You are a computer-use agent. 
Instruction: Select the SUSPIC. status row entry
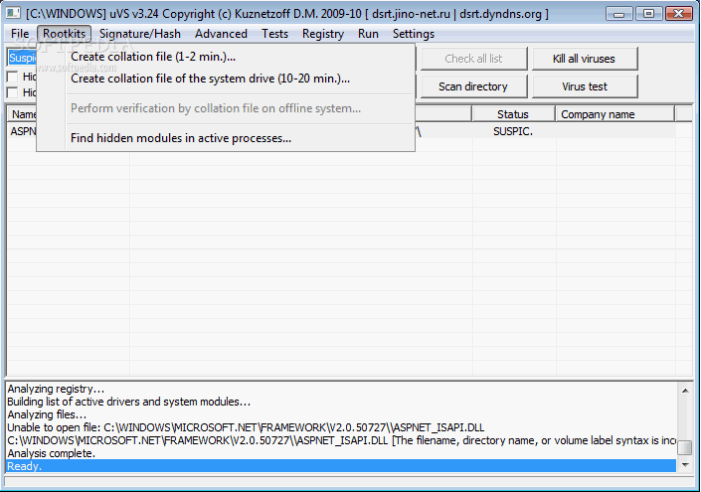513,131
